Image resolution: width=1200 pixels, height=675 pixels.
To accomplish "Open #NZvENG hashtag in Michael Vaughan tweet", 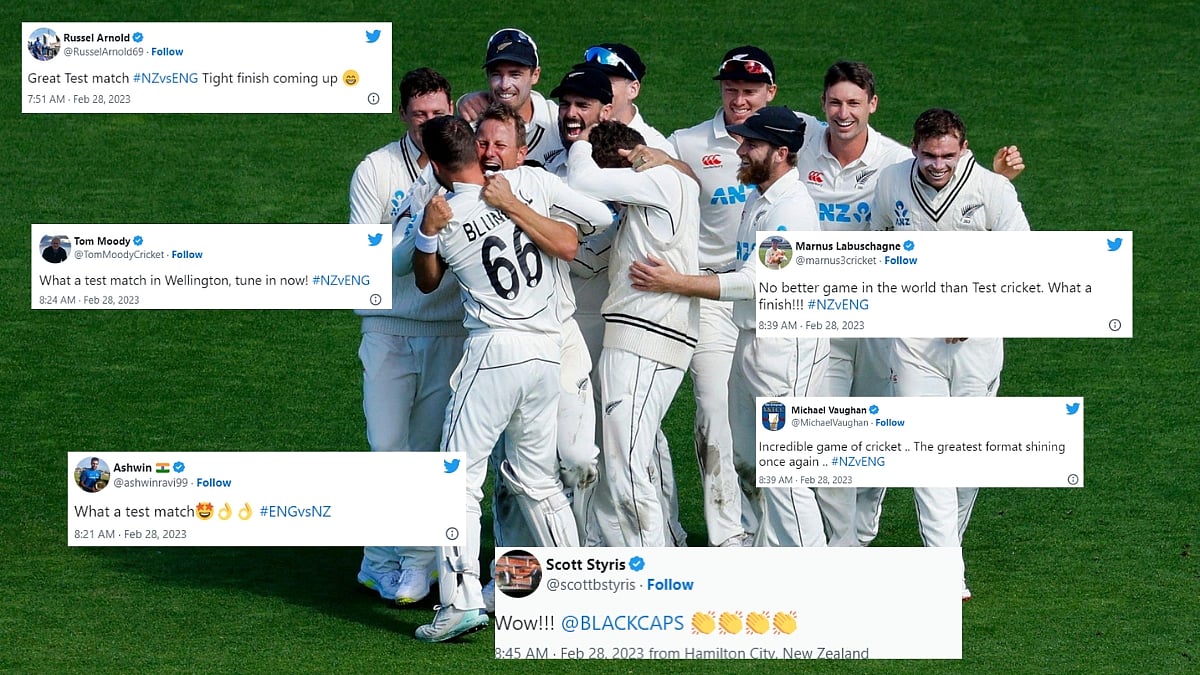I will 858,461.
